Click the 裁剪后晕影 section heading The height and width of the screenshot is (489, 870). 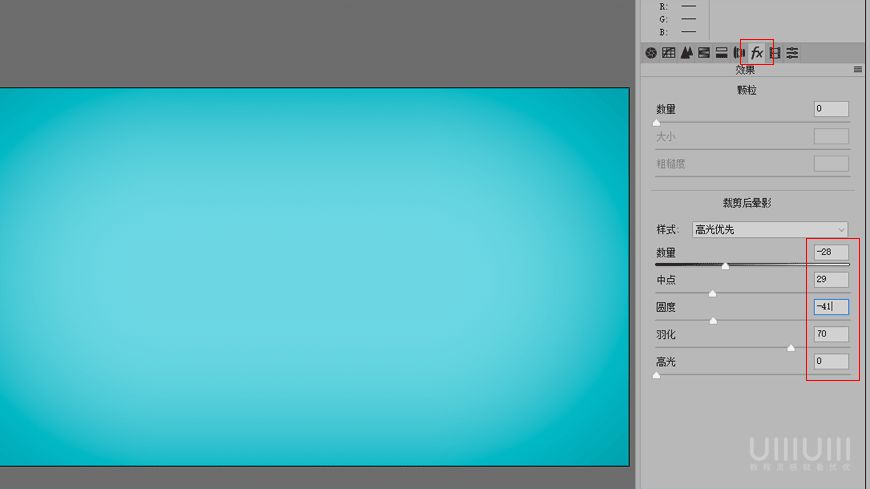point(747,203)
